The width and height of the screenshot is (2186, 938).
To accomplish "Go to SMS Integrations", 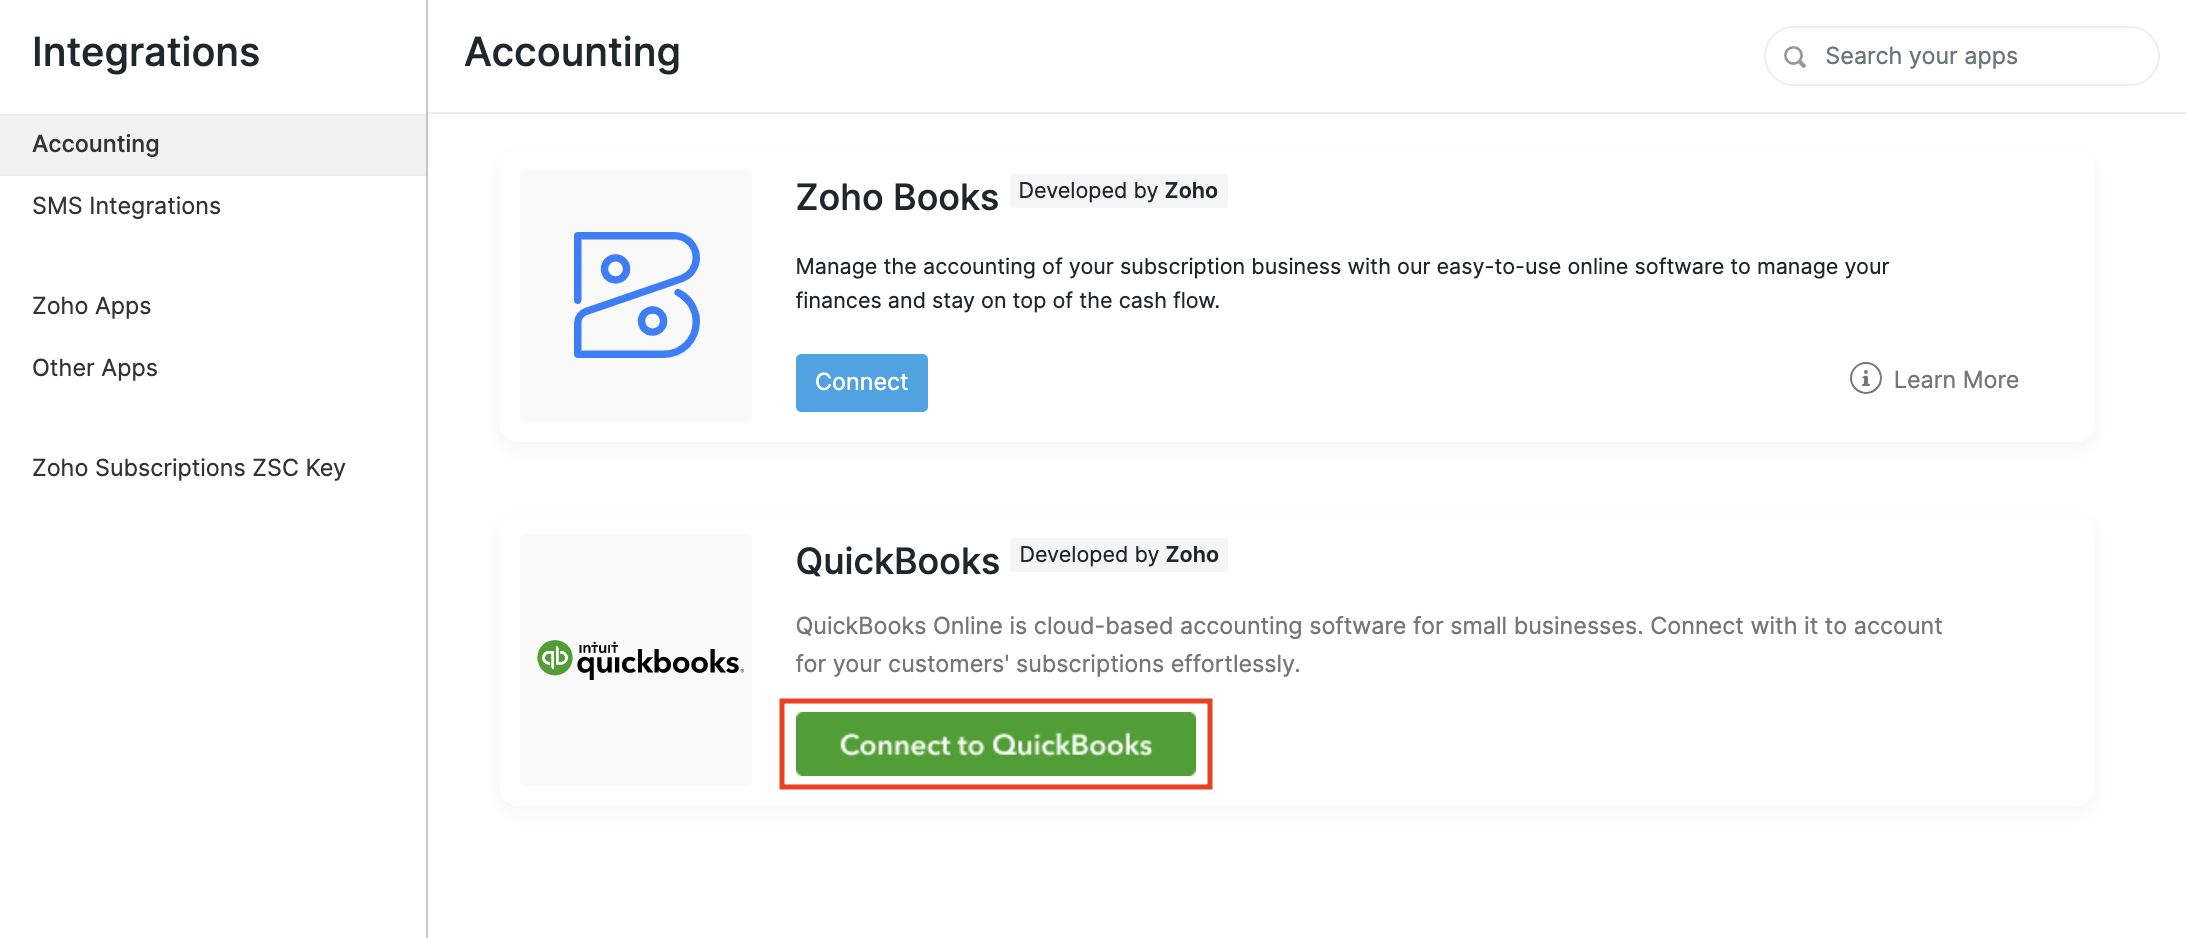I will click(126, 206).
